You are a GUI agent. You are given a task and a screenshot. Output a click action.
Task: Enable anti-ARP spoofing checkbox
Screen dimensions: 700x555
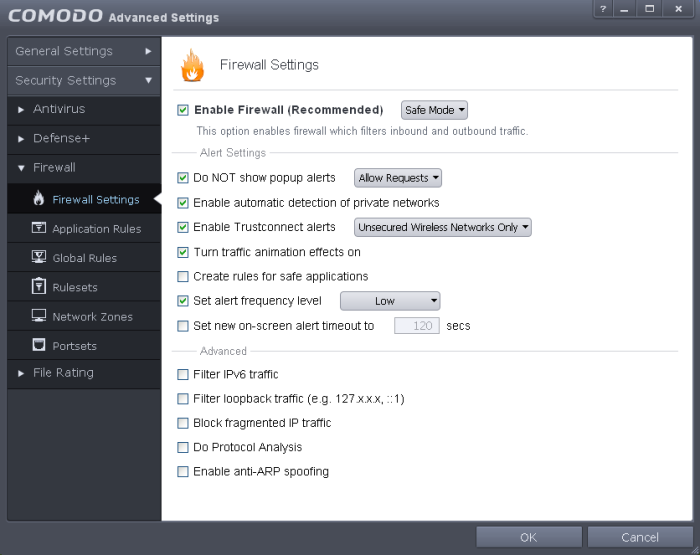pyautogui.click(x=183, y=472)
